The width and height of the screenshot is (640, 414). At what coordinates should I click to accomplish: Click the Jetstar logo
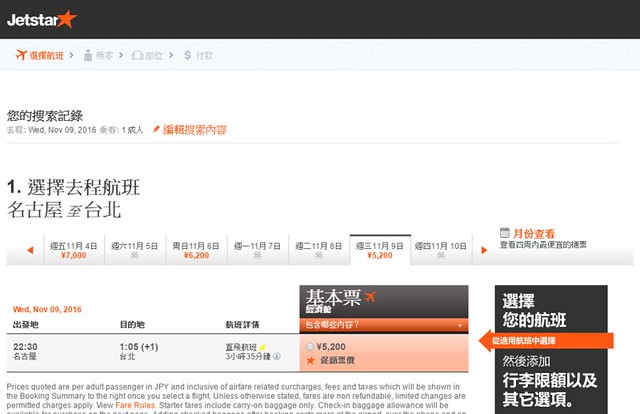point(42,19)
